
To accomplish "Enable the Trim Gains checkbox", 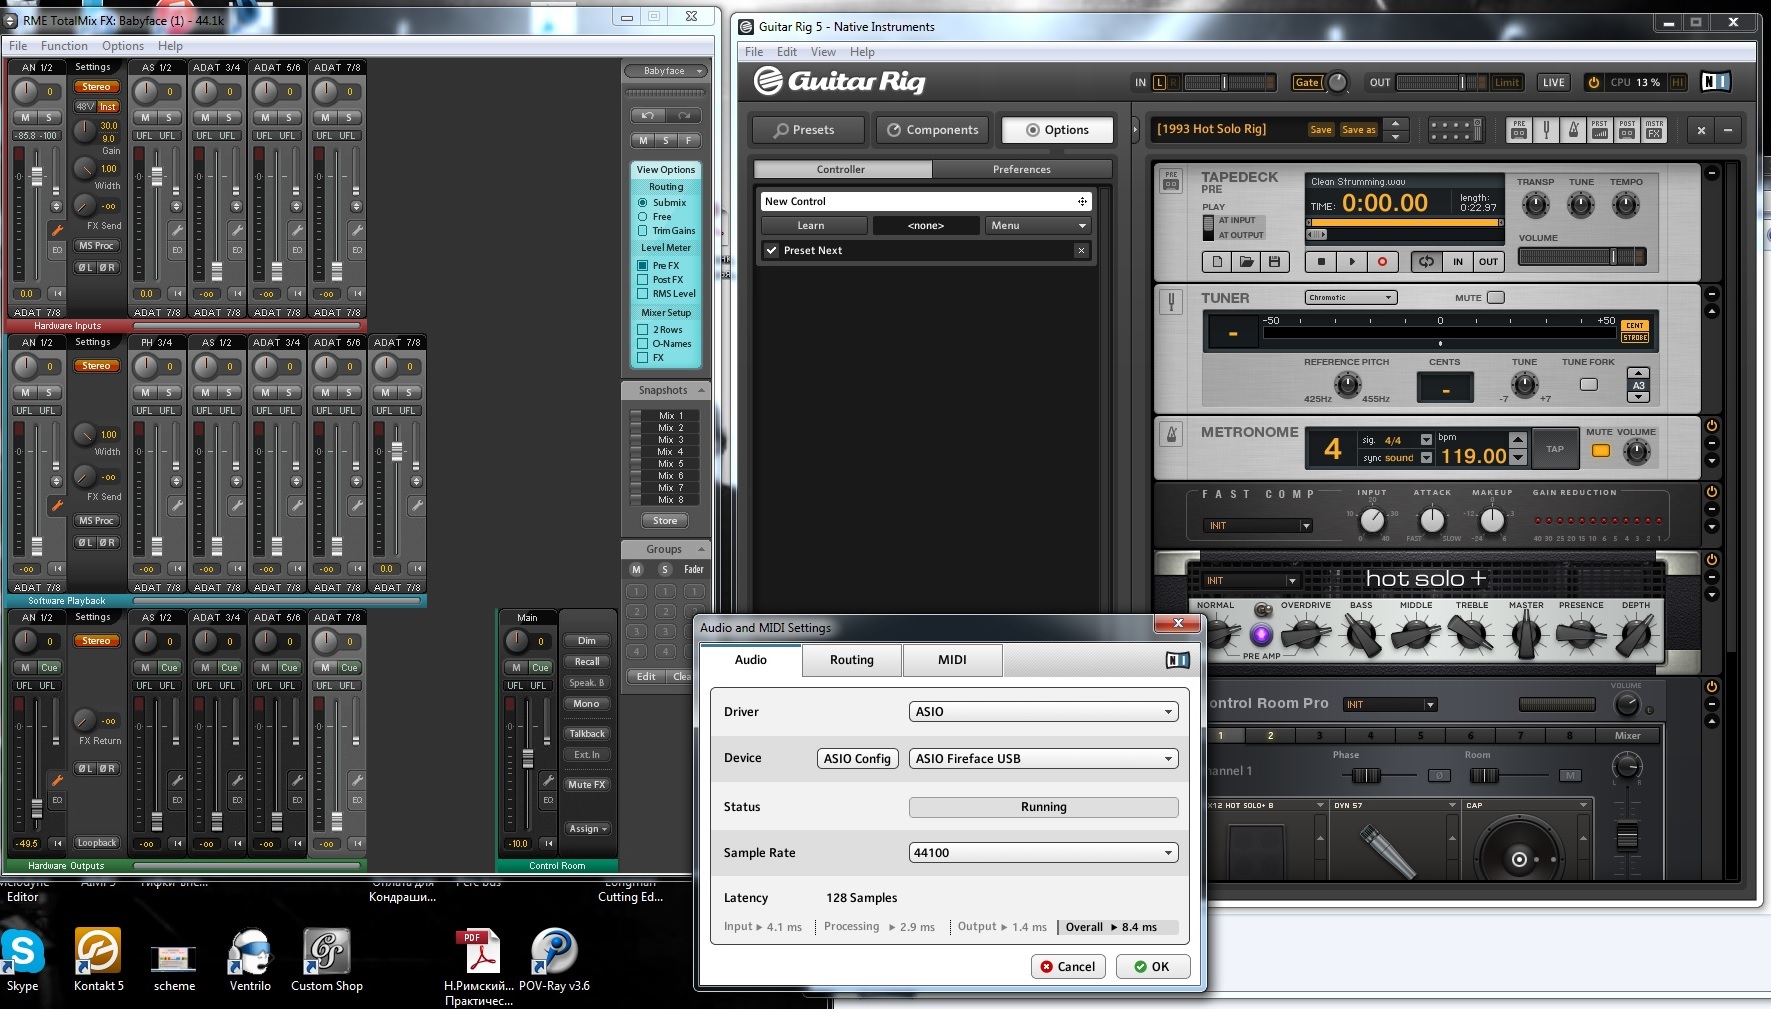I will [x=643, y=231].
